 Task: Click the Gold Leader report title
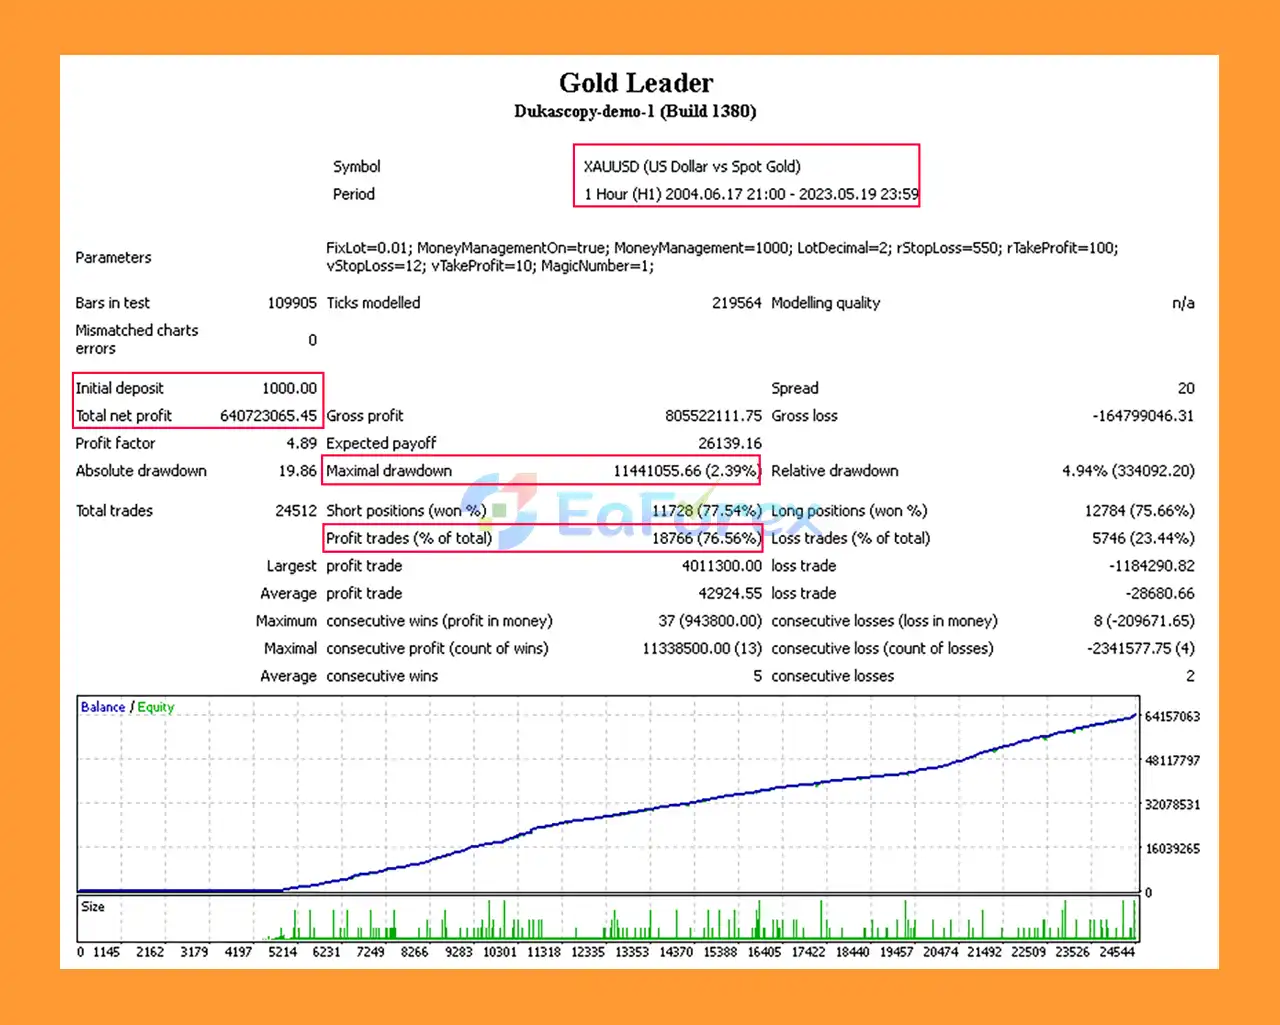[636, 83]
